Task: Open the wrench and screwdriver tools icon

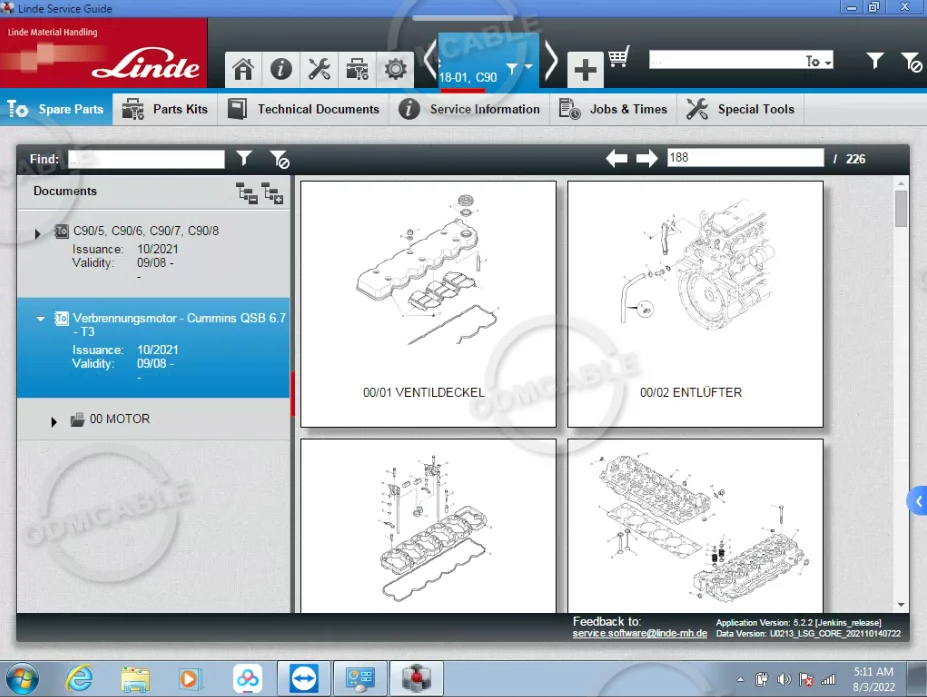Action: point(319,69)
